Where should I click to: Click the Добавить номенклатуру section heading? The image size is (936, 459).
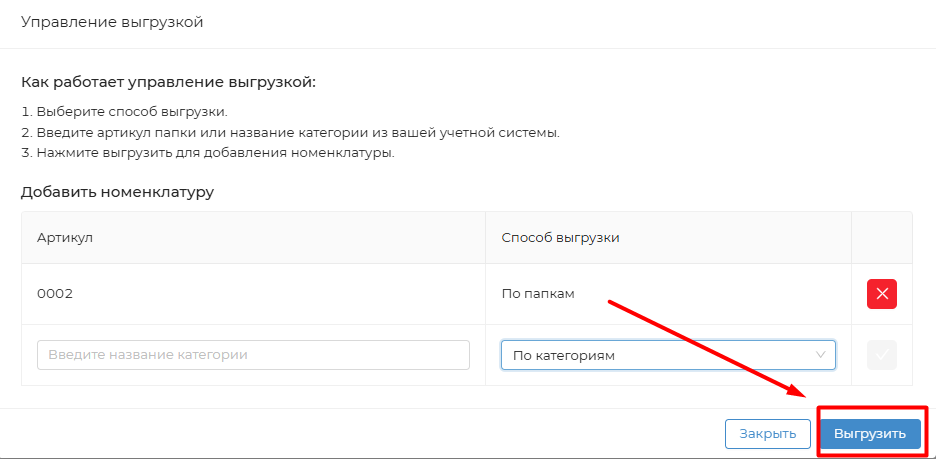point(117,191)
